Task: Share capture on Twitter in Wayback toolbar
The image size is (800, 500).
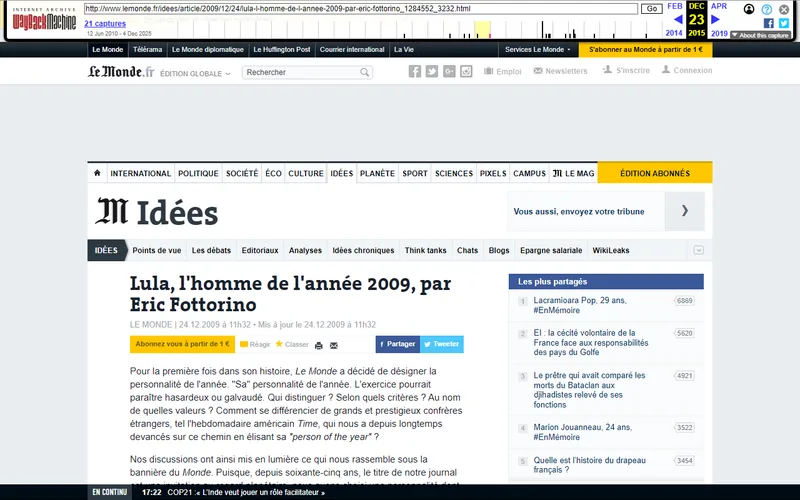Action: [784, 23]
